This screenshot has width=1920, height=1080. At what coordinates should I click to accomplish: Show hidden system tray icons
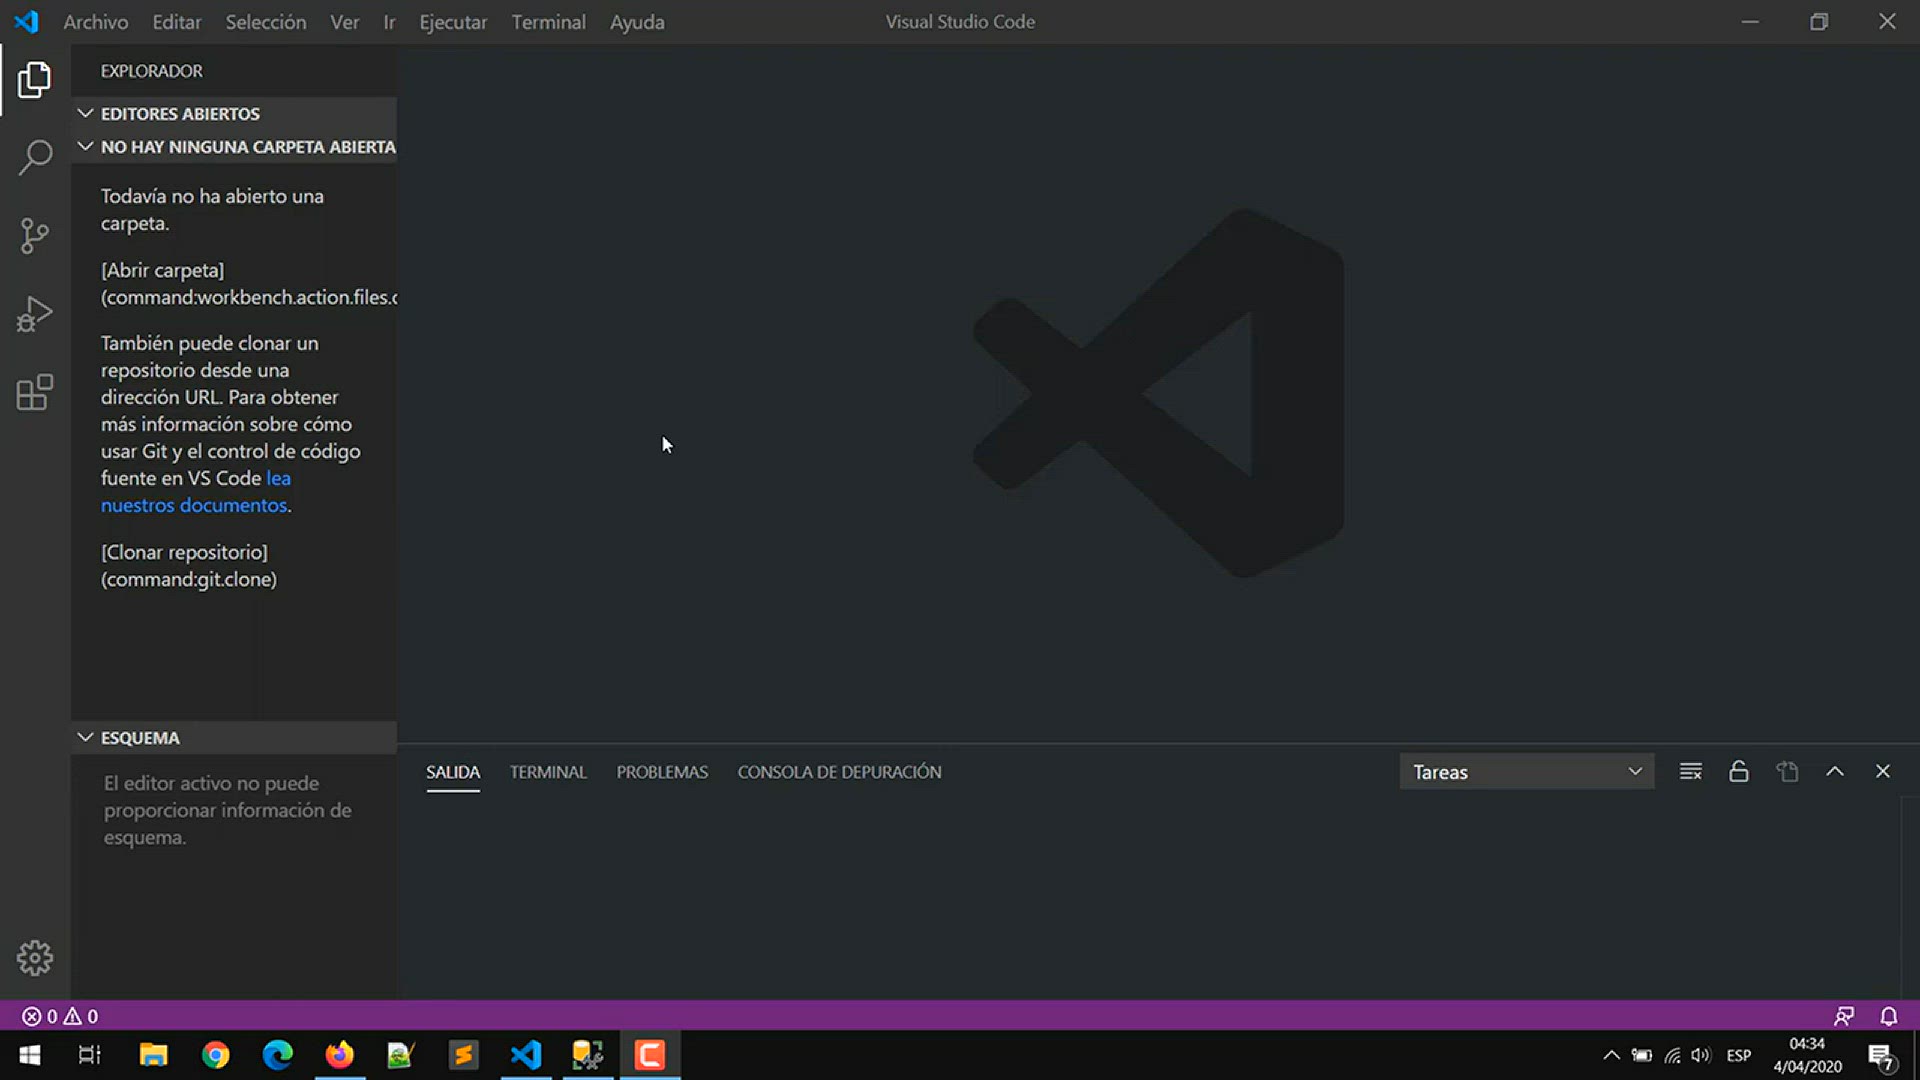point(1611,1055)
